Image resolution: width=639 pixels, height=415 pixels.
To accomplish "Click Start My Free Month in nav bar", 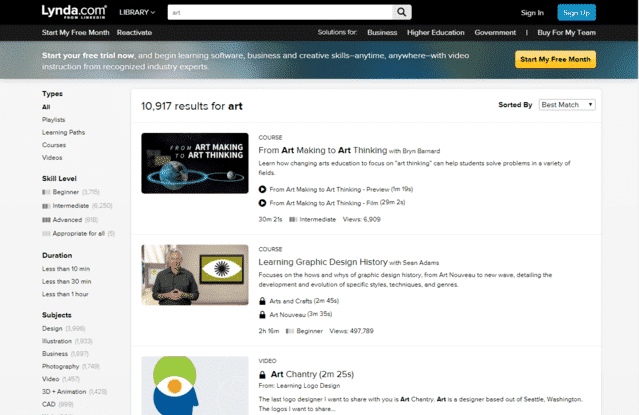I will tap(75, 33).
